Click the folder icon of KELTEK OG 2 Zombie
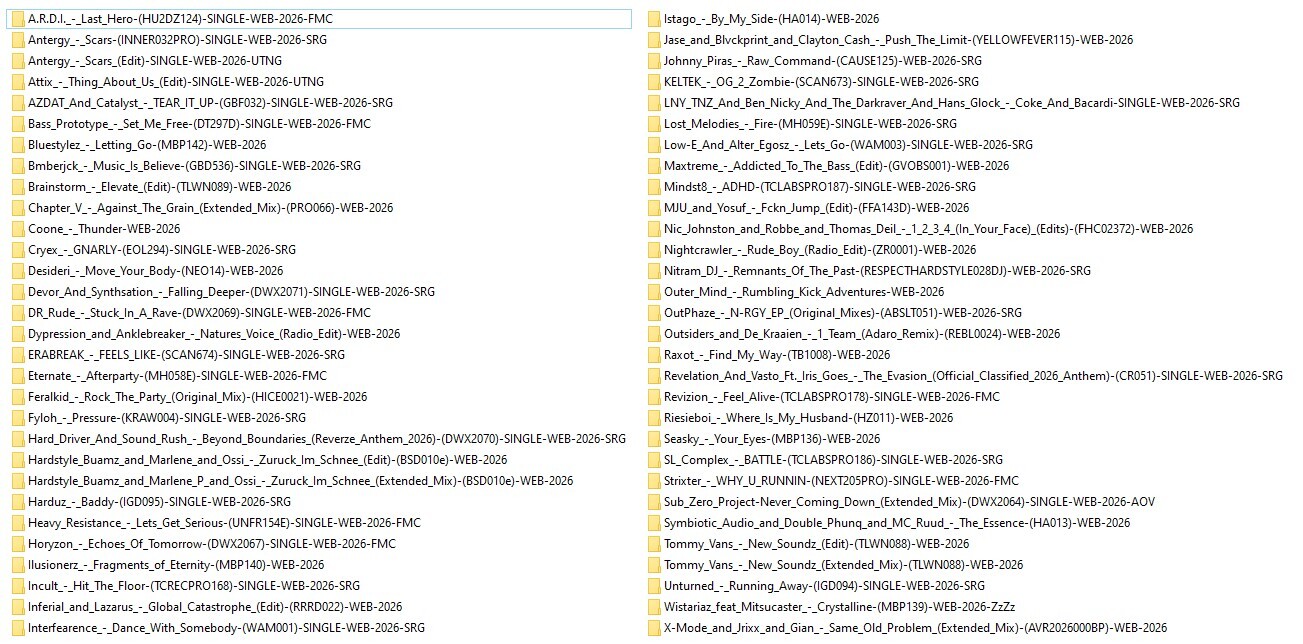The height and width of the screenshot is (644, 1303). point(653,82)
